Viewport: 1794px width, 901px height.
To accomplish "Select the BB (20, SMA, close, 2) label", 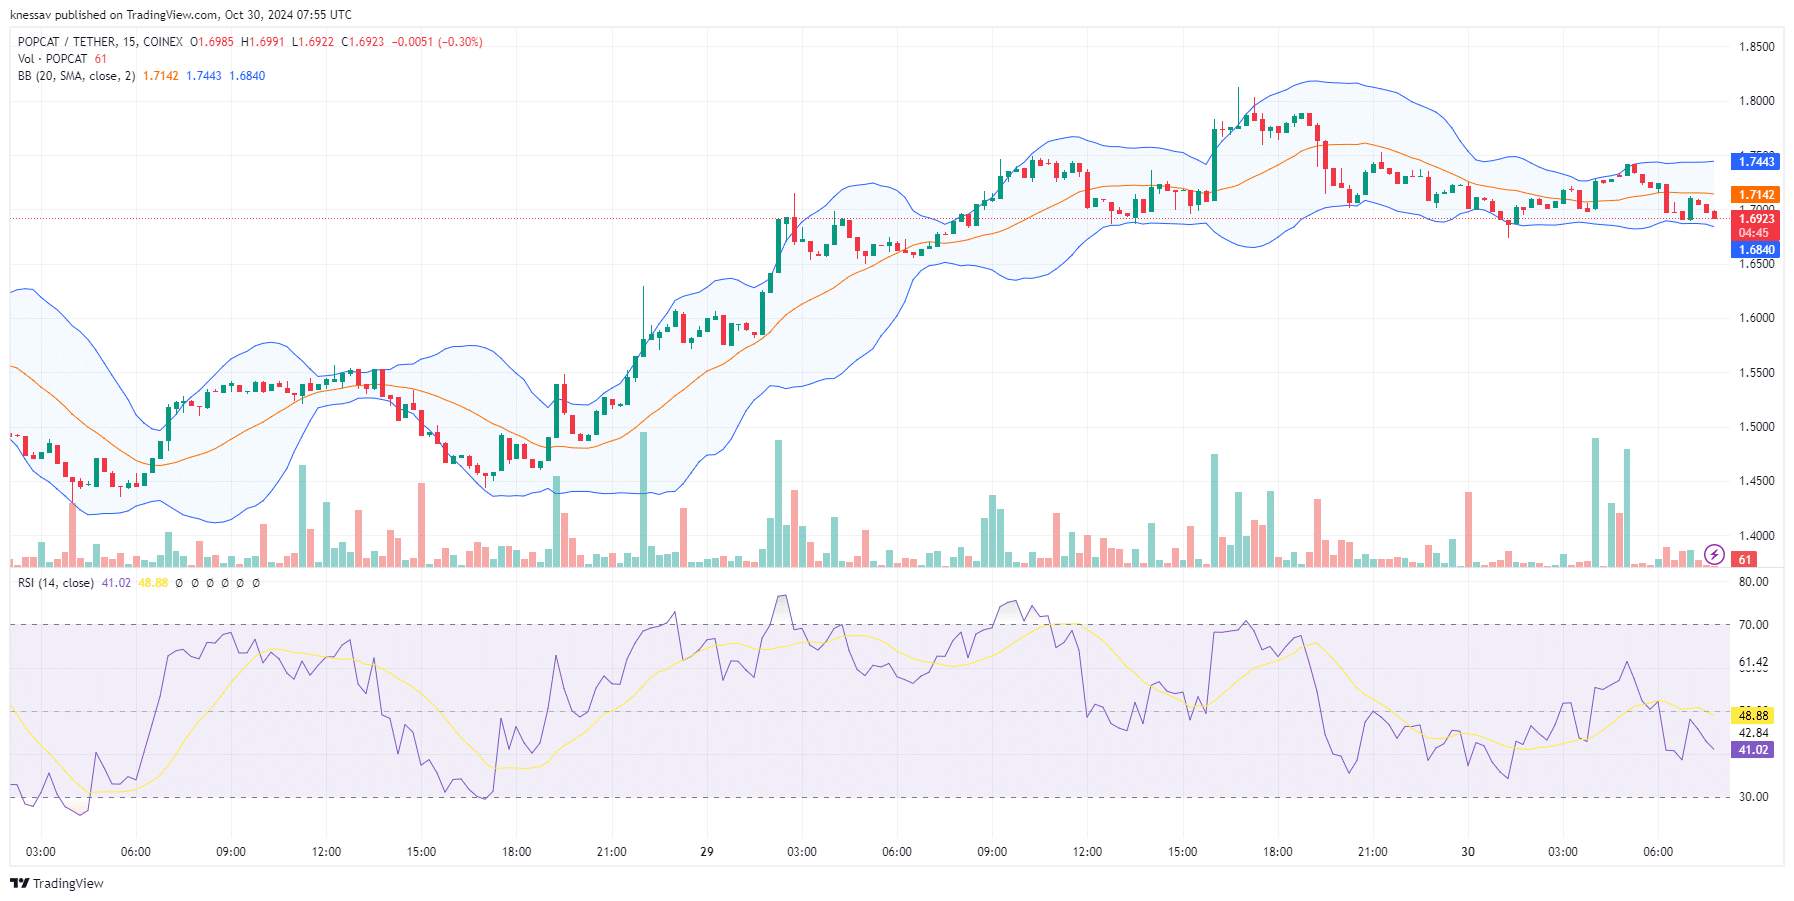I will click(76, 76).
